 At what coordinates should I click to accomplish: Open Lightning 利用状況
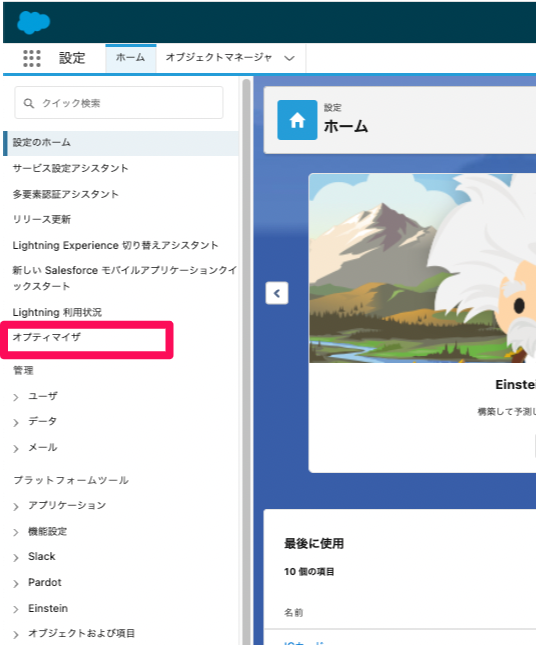pyautogui.click(x=57, y=312)
